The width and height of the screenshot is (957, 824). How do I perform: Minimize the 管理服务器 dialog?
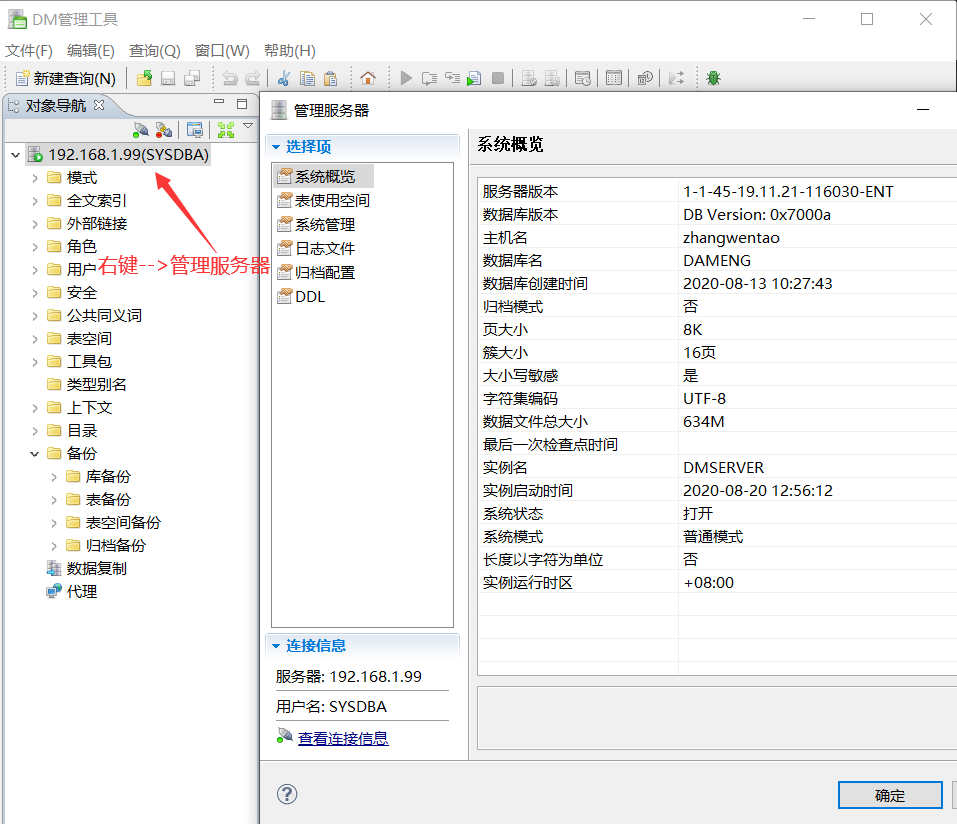(923, 110)
